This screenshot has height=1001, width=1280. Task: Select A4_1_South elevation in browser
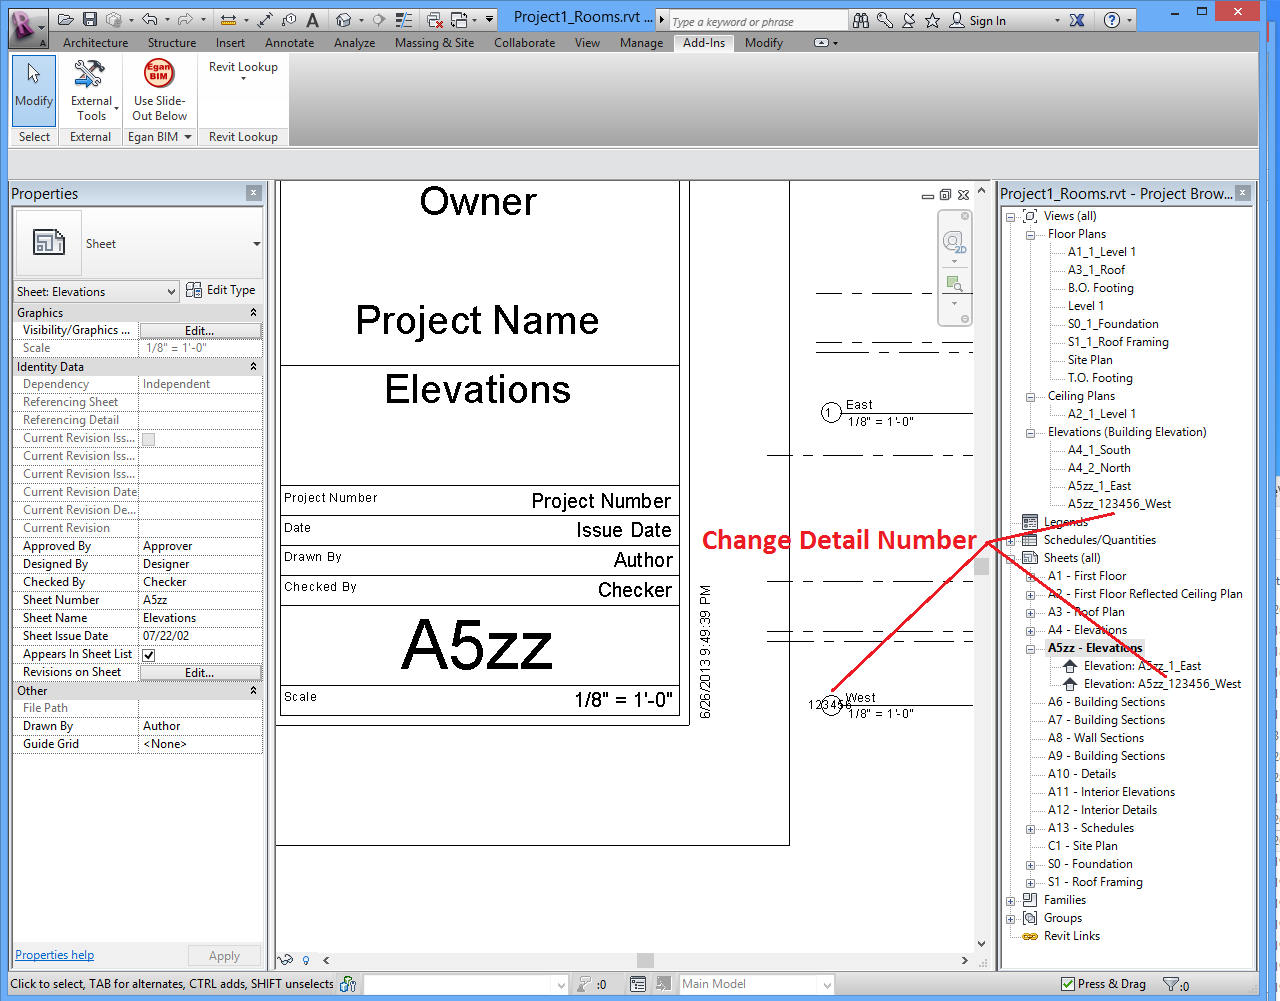[1099, 450]
